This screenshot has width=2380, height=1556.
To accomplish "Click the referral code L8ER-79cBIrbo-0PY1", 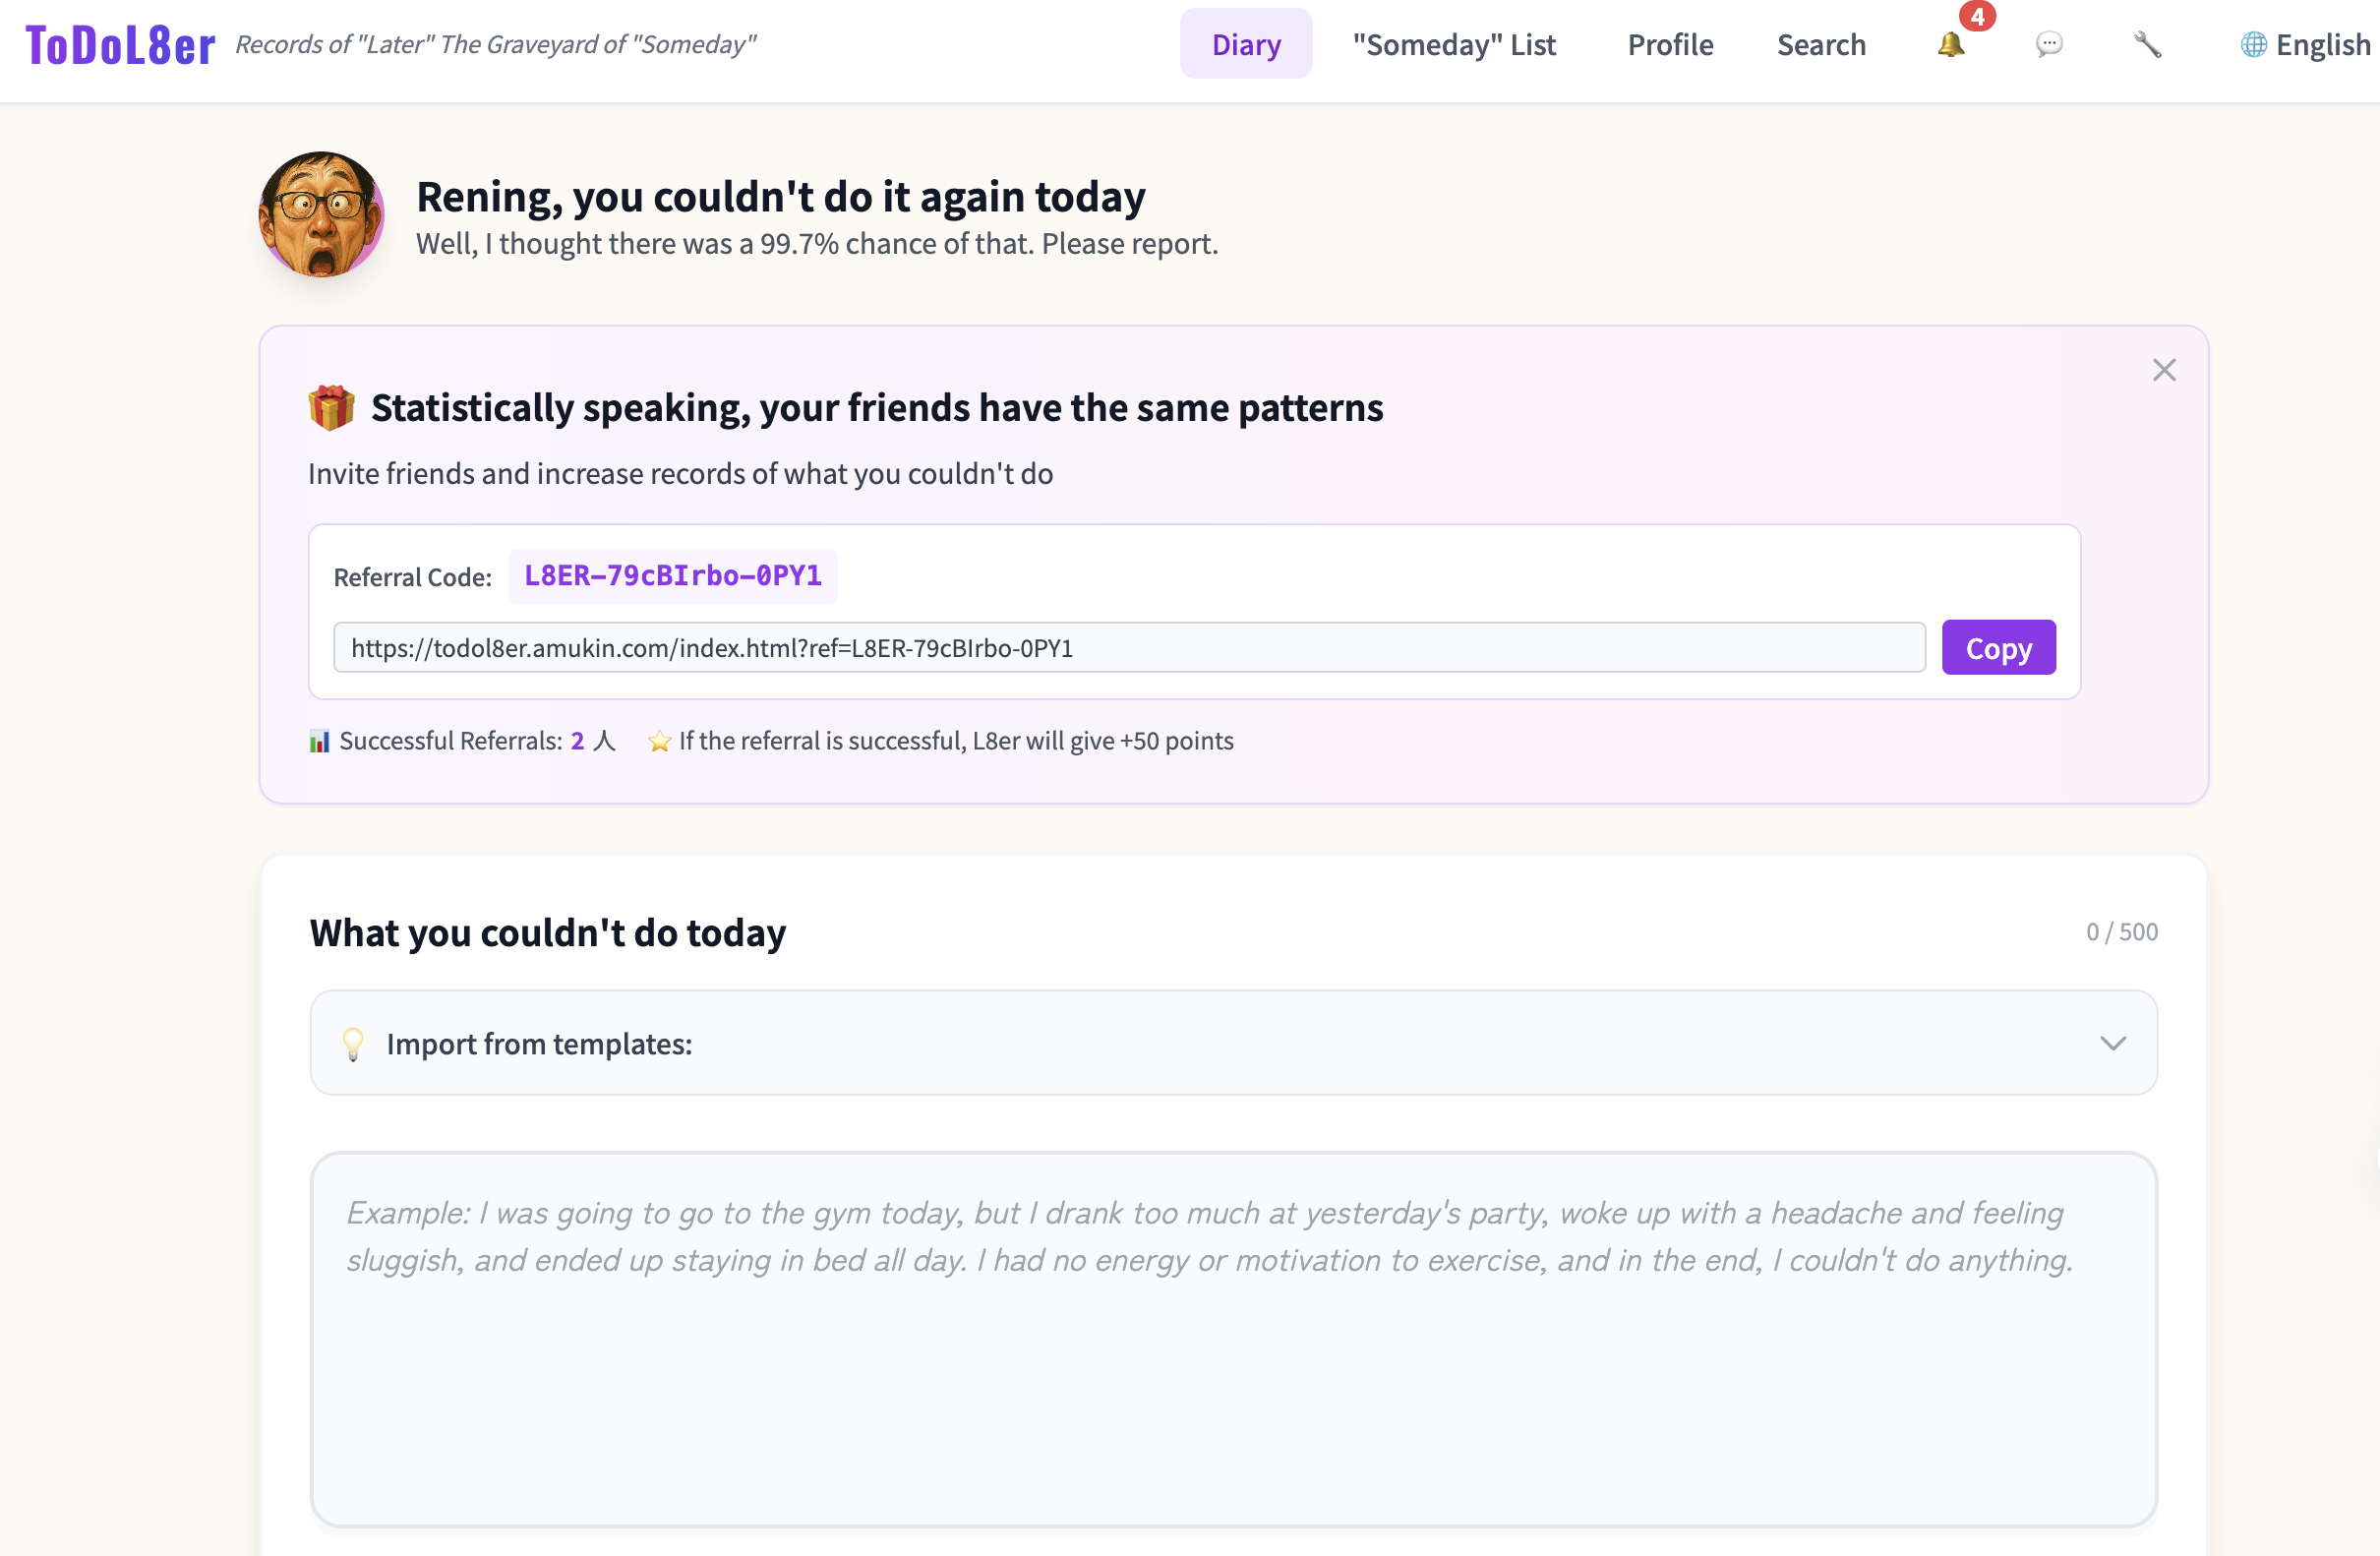I will click(672, 575).
